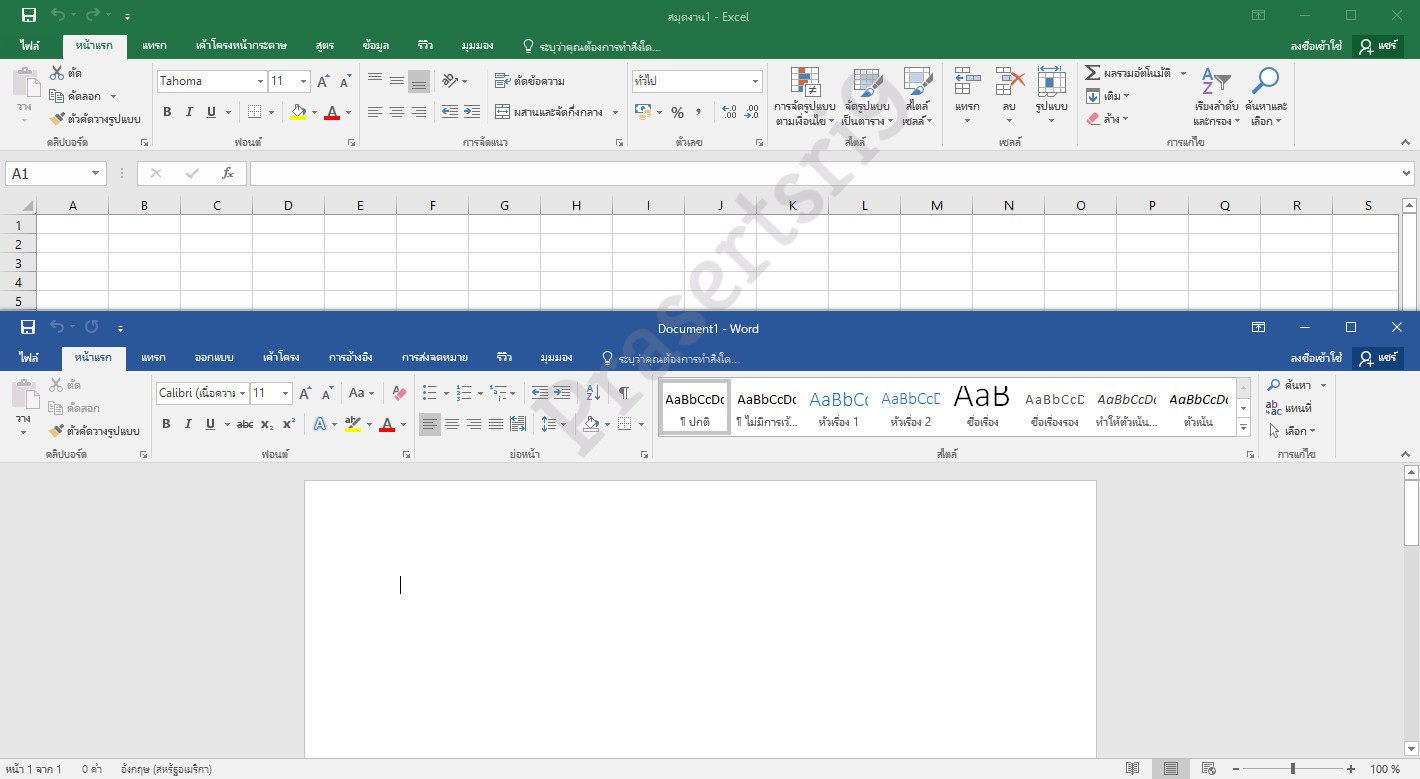Open Excel File tab (ไฟล์)
This screenshot has height=779, width=1420.
[28, 46]
